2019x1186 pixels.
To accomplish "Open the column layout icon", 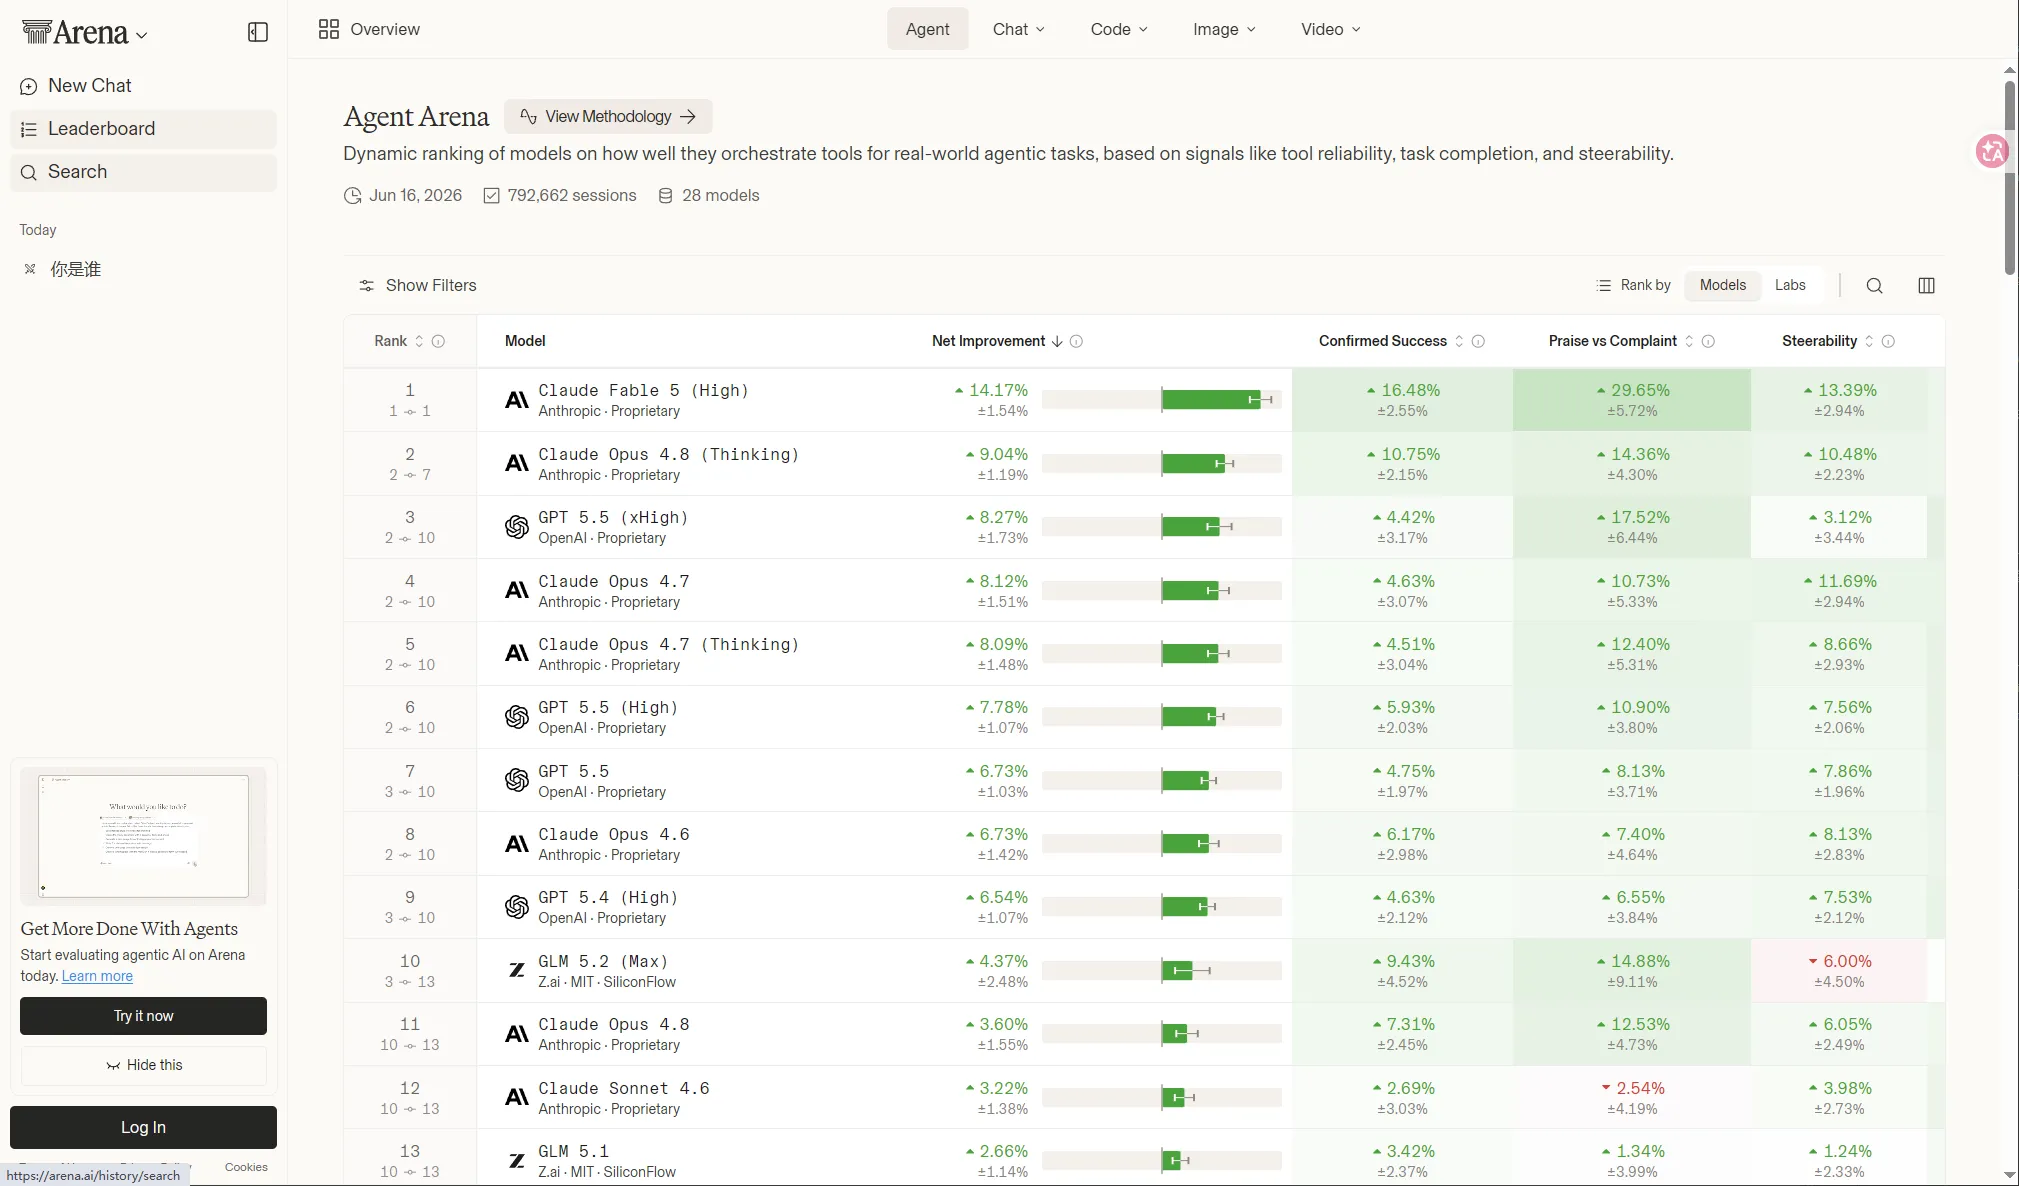I will (x=1926, y=286).
